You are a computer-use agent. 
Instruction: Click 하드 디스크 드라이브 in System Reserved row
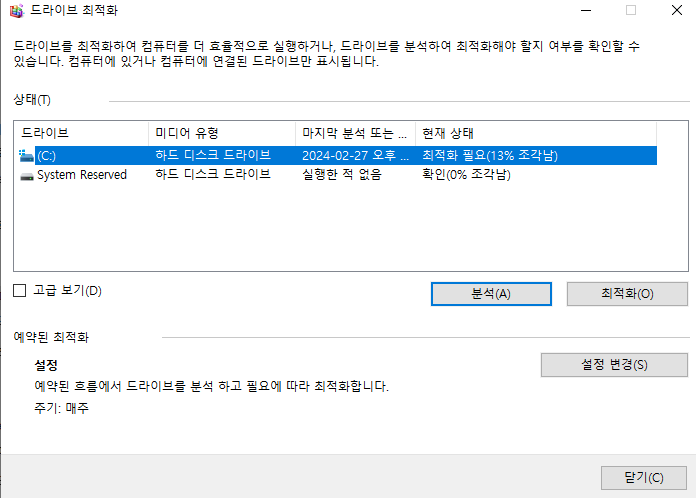click(x=213, y=174)
